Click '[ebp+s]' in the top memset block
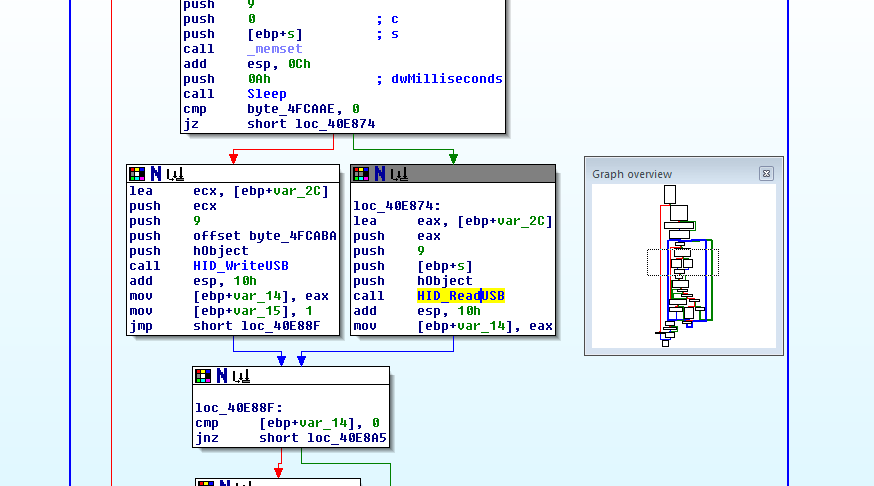Viewport: 874px width, 486px height. pyautogui.click(x=275, y=34)
